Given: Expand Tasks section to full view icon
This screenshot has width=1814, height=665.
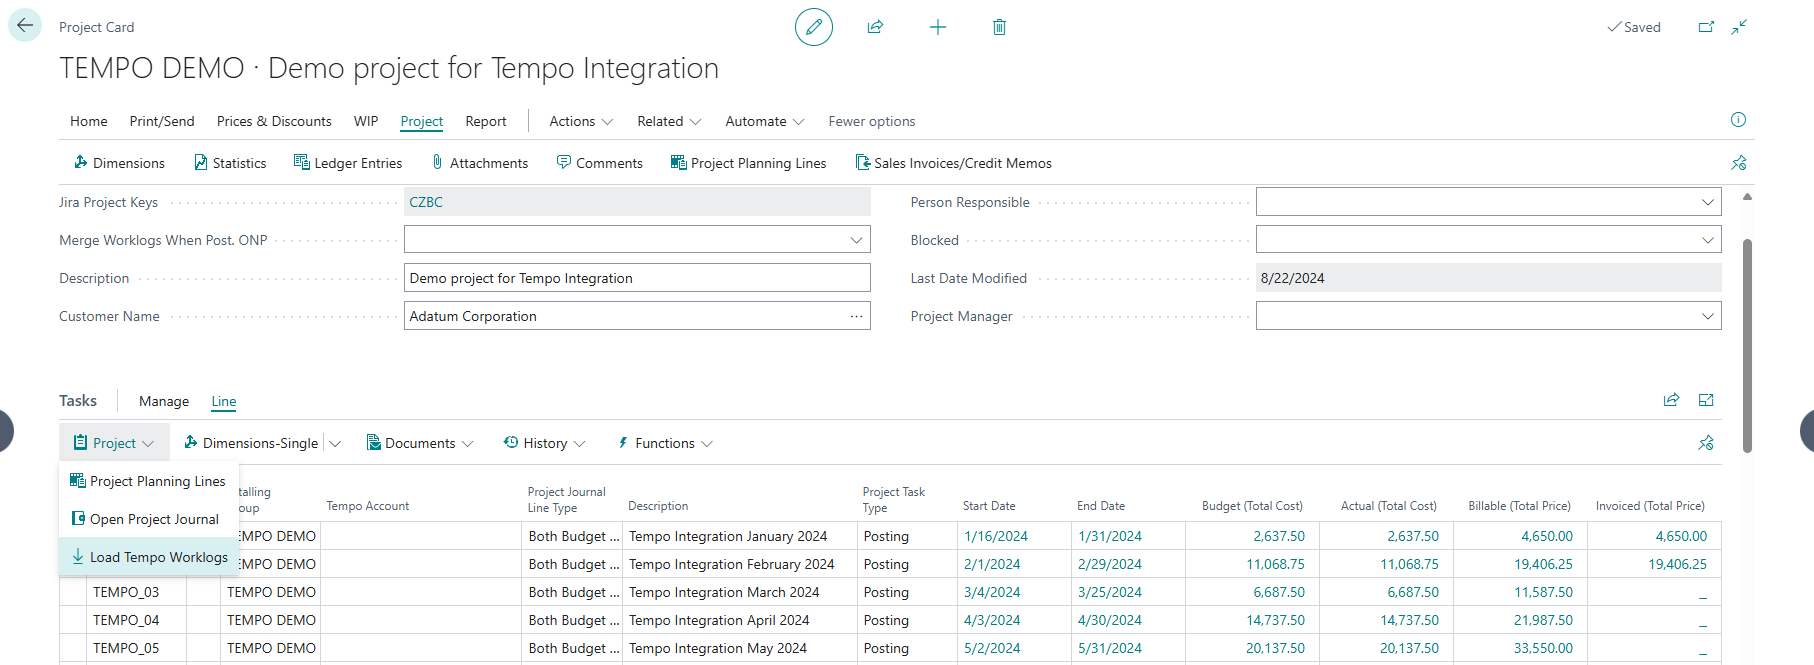Looking at the screenshot, I should [x=1706, y=400].
